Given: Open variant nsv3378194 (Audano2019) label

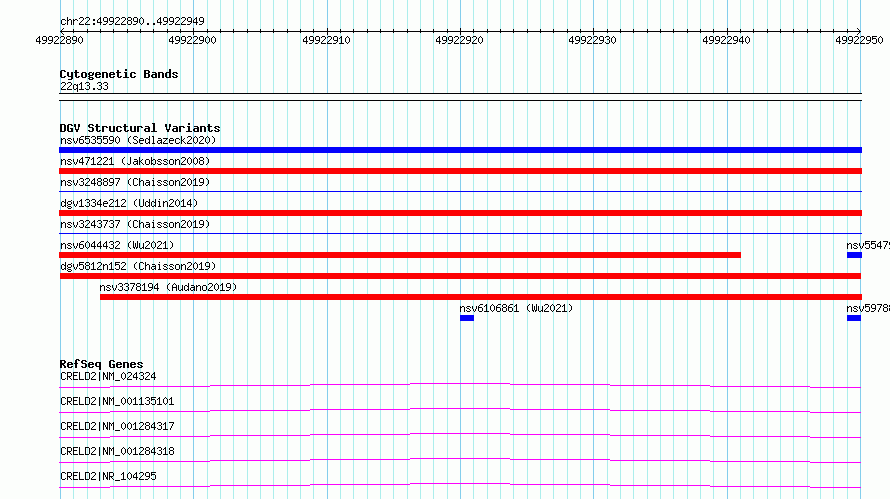Looking at the screenshot, I should tap(168, 287).
